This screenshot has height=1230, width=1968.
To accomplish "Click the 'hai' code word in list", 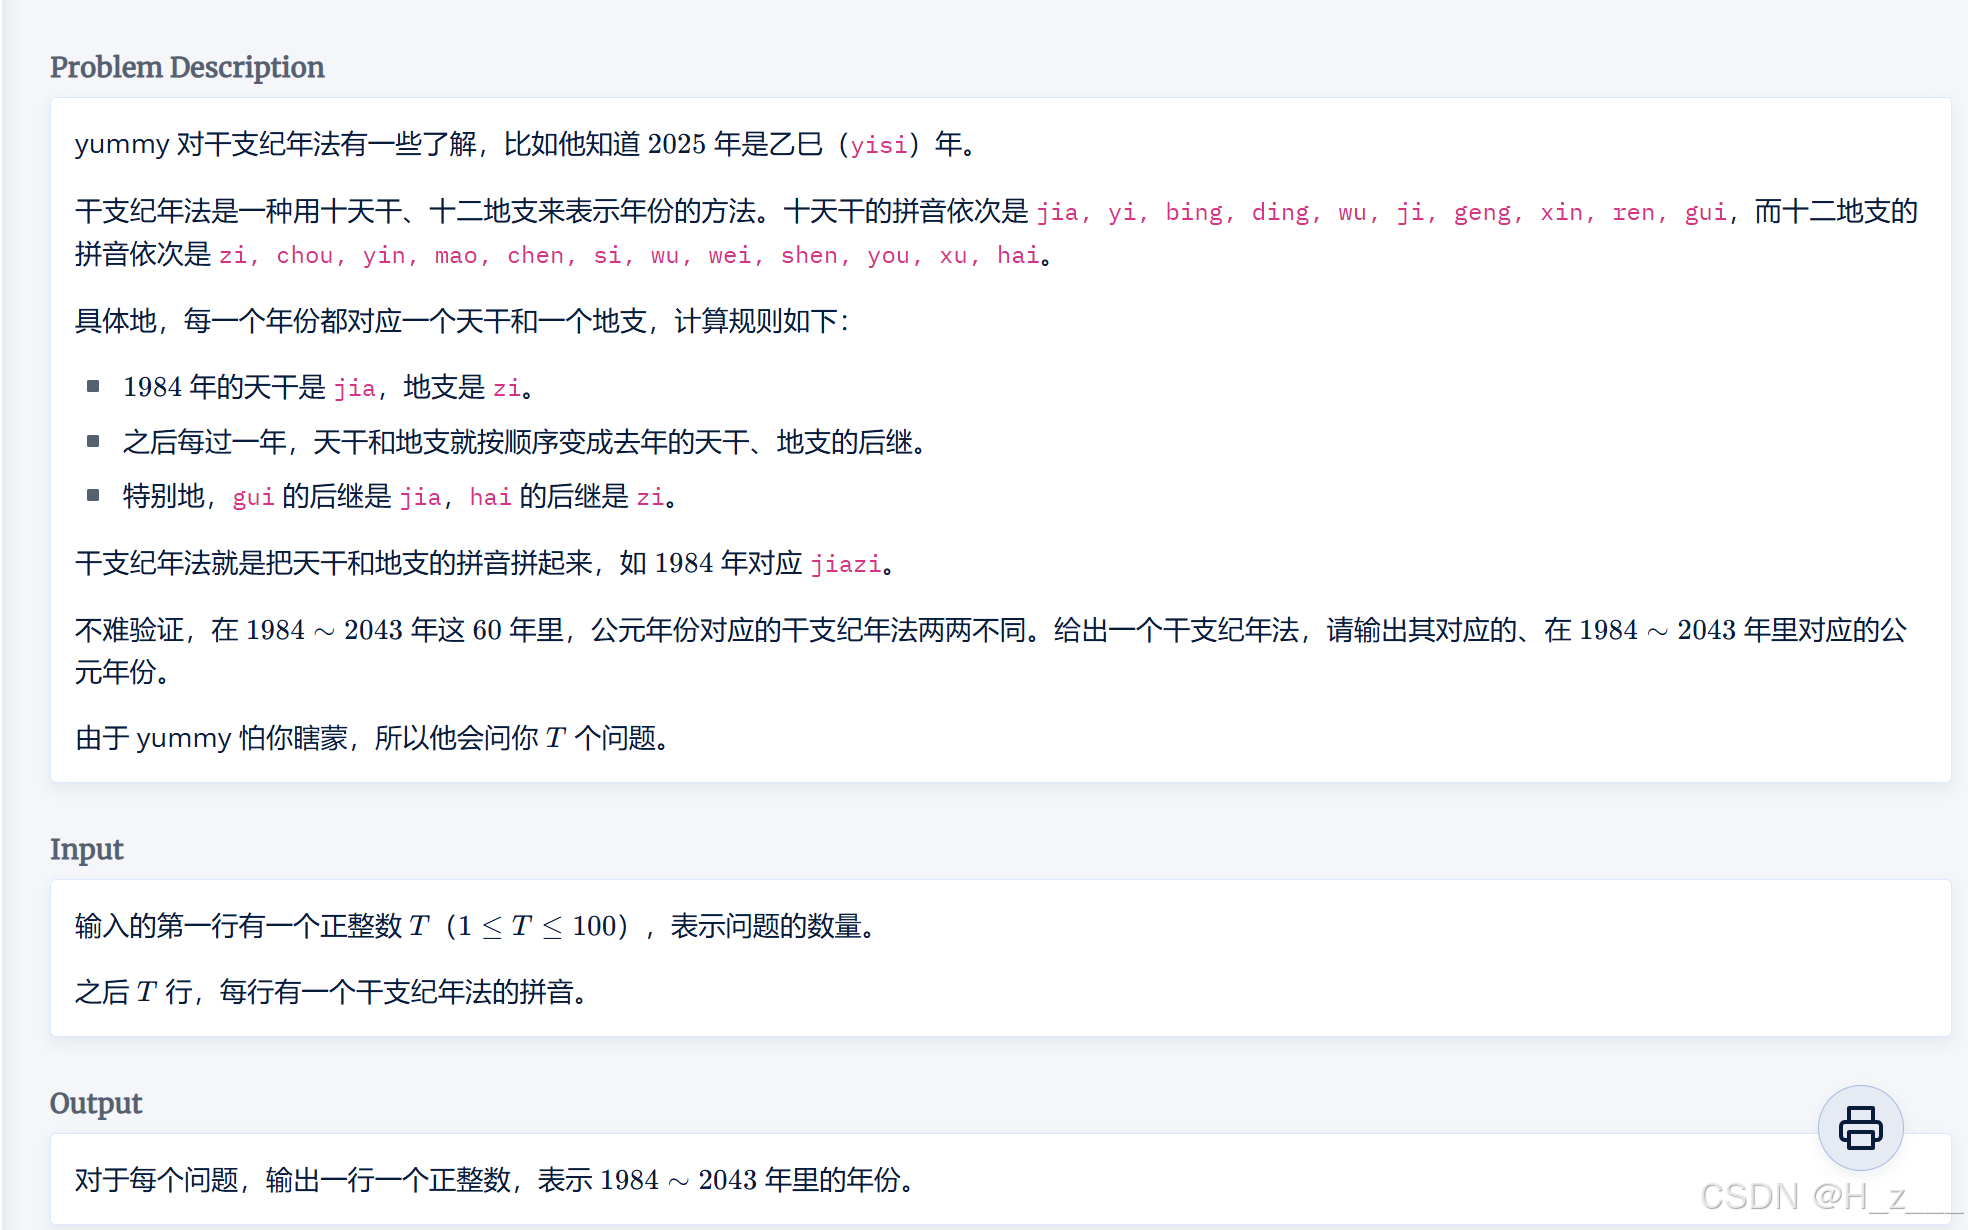I will (1017, 256).
